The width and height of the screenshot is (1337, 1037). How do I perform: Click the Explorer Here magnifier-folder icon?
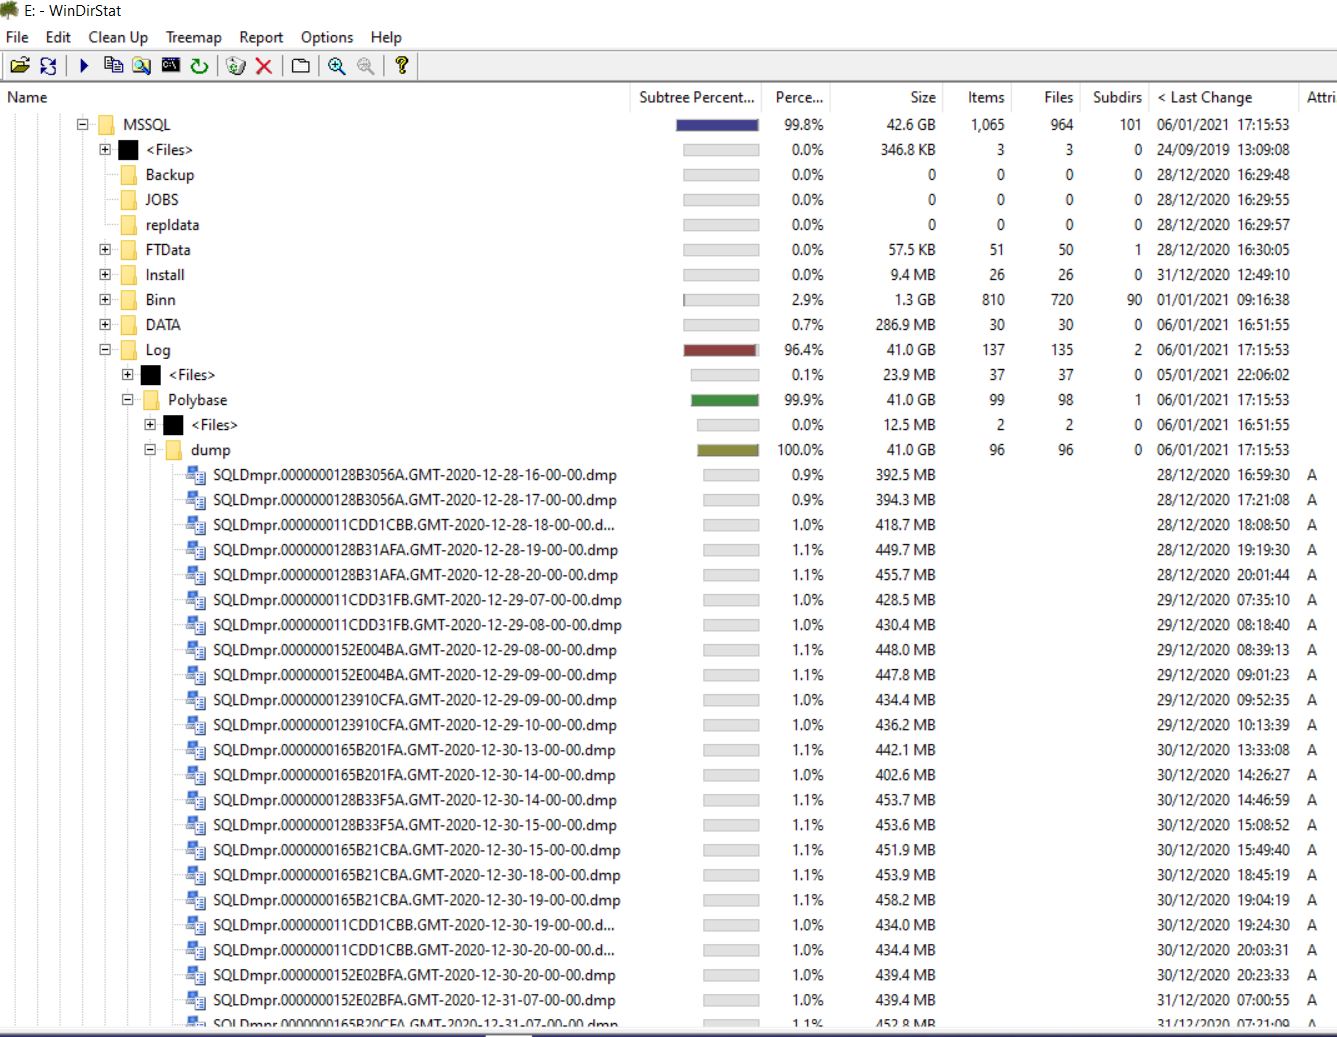[142, 66]
